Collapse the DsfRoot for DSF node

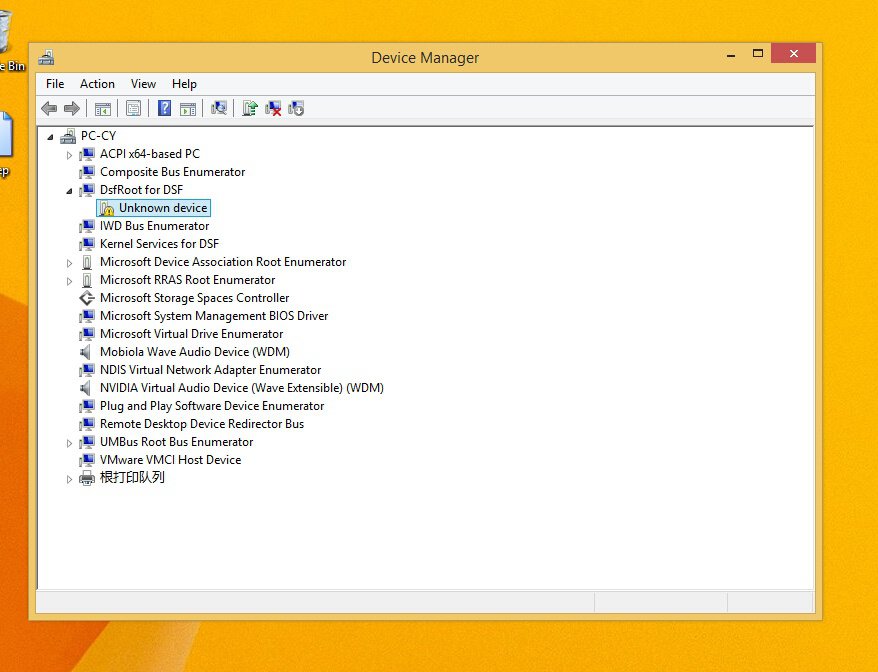coord(69,190)
